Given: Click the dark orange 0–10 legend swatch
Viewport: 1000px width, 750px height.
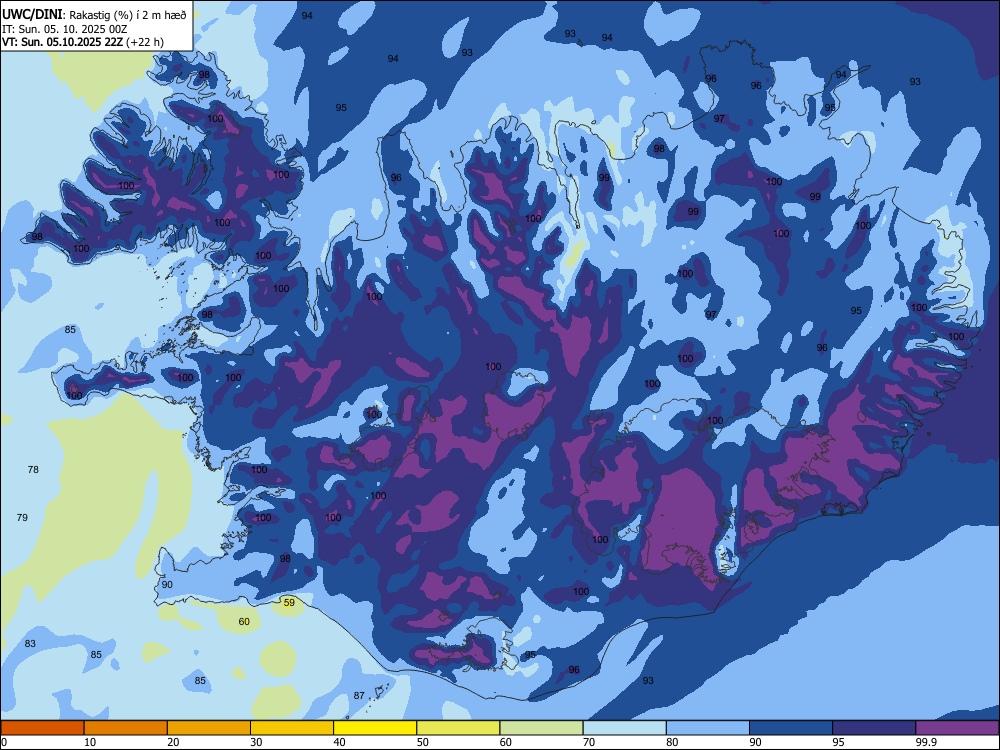Looking at the screenshot, I should 42,728.
